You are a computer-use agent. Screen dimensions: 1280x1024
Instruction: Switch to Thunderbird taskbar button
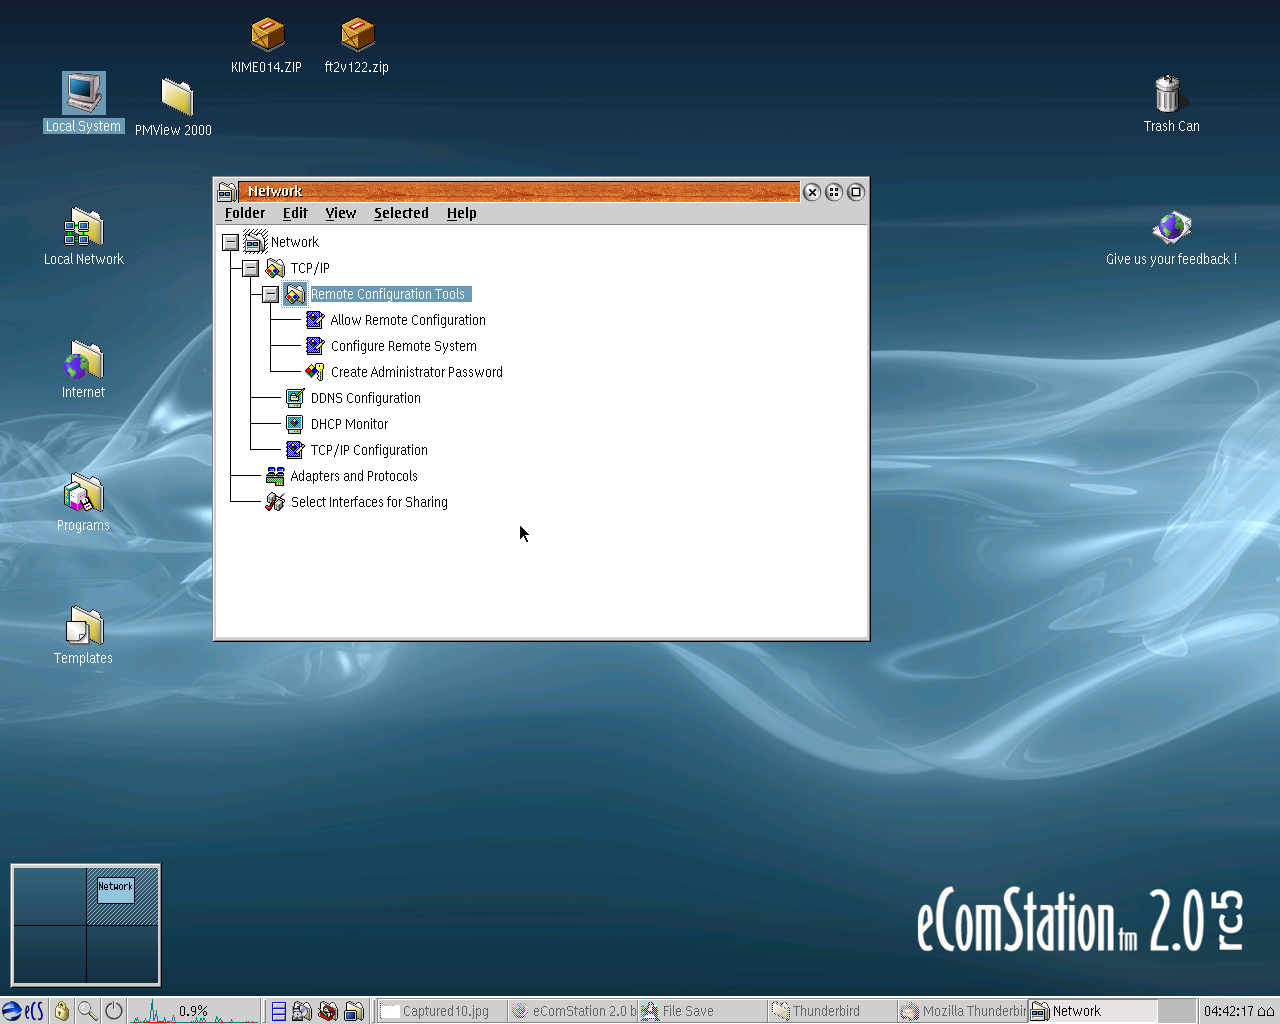click(825, 1011)
